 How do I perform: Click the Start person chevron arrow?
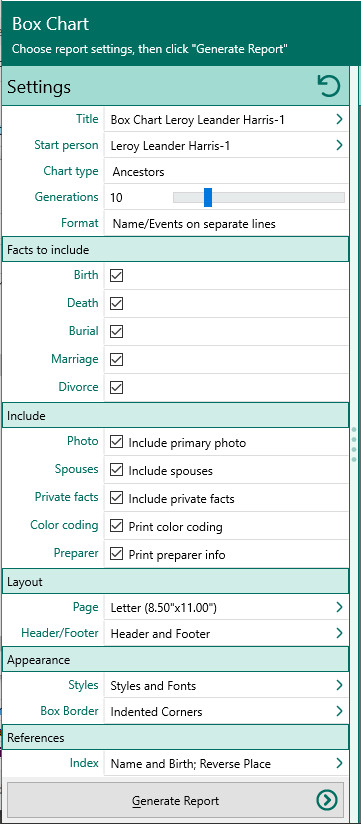[x=339, y=145]
